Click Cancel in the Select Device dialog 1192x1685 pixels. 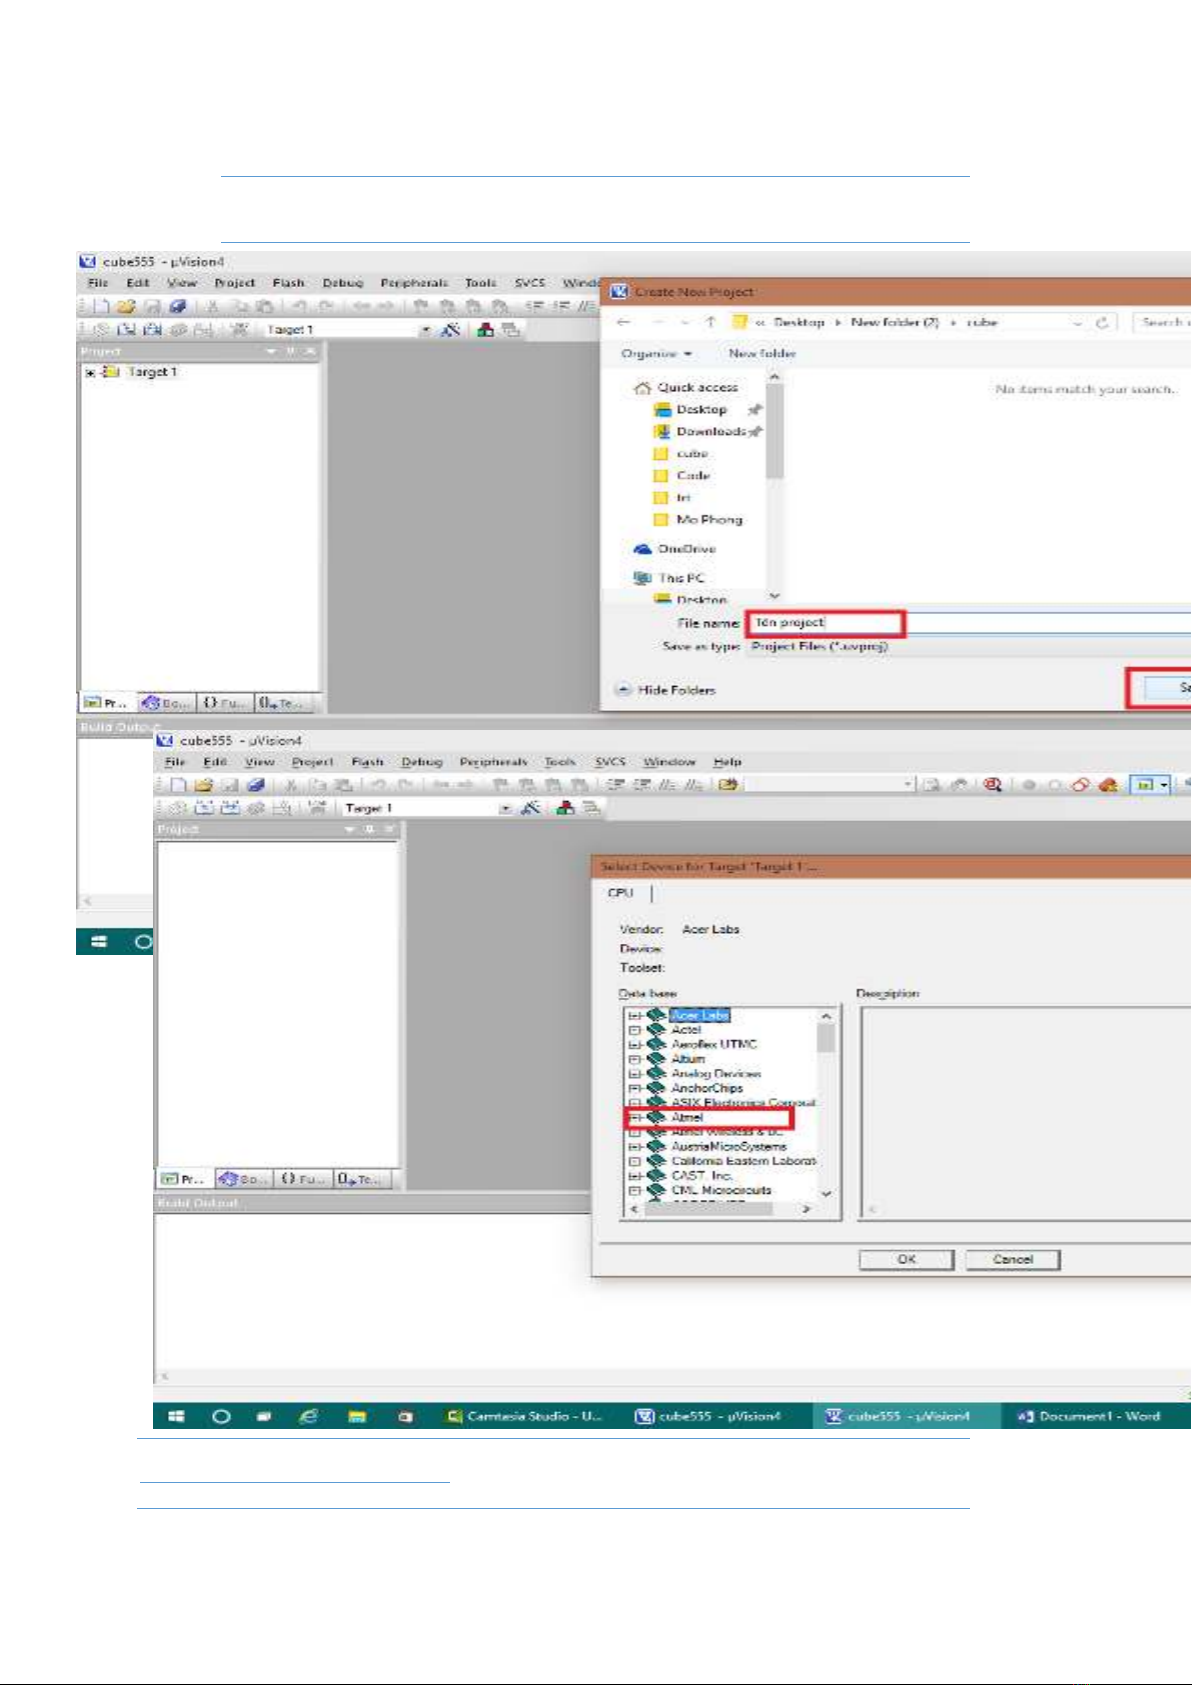(1013, 1260)
